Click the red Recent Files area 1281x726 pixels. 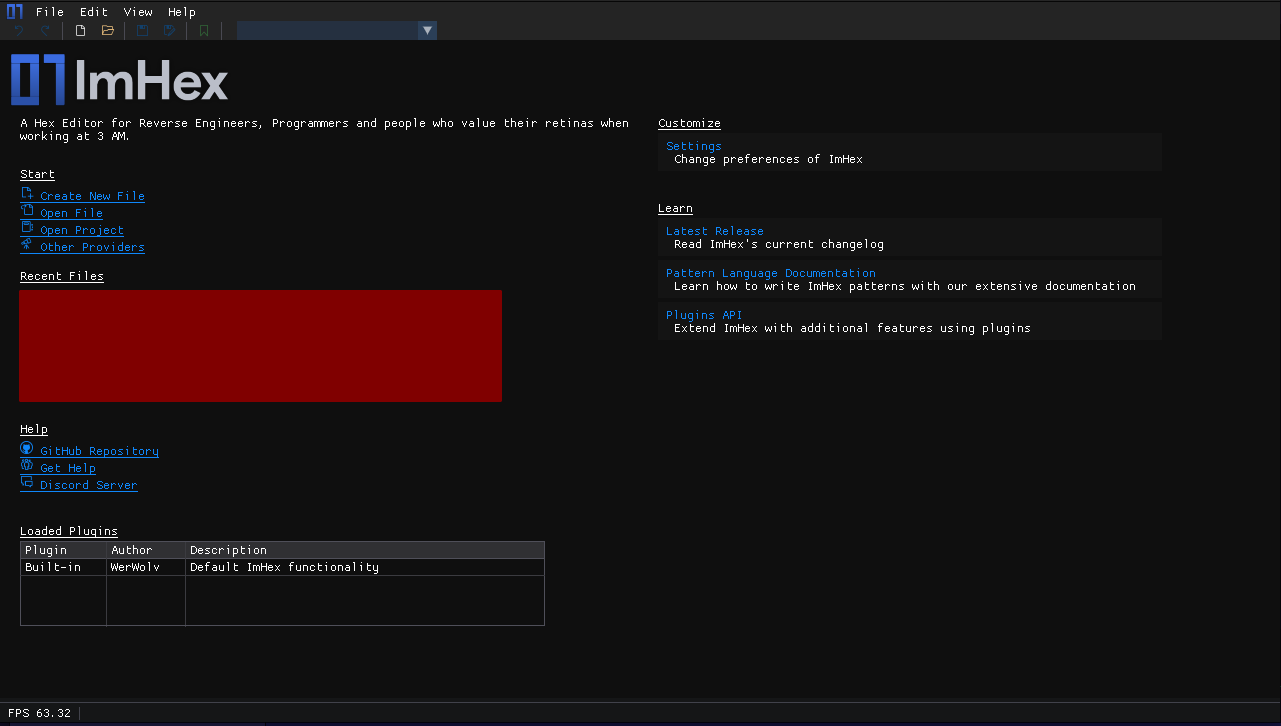tap(260, 346)
